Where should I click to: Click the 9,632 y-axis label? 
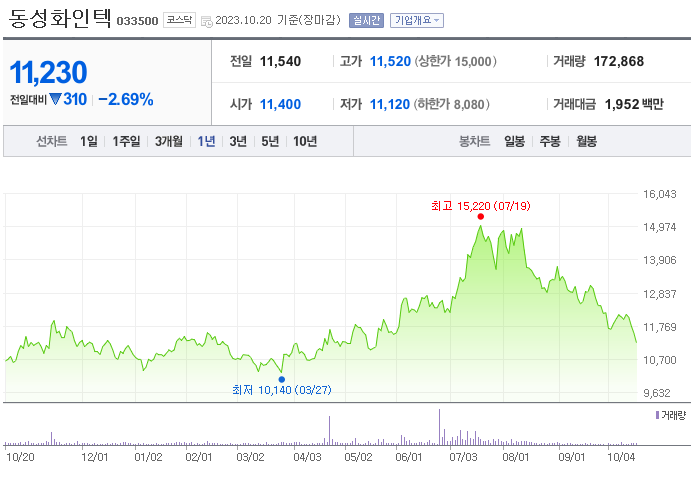659,393
